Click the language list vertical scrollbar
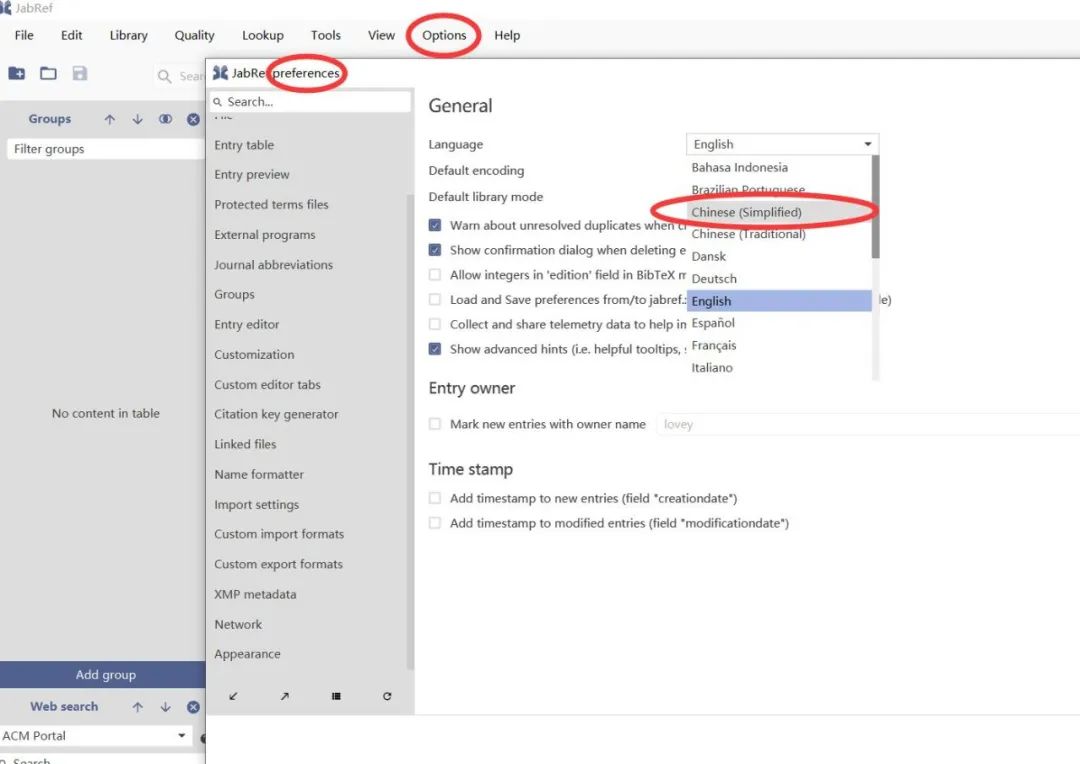Viewport: 1080px width, 764px height. 875,207
